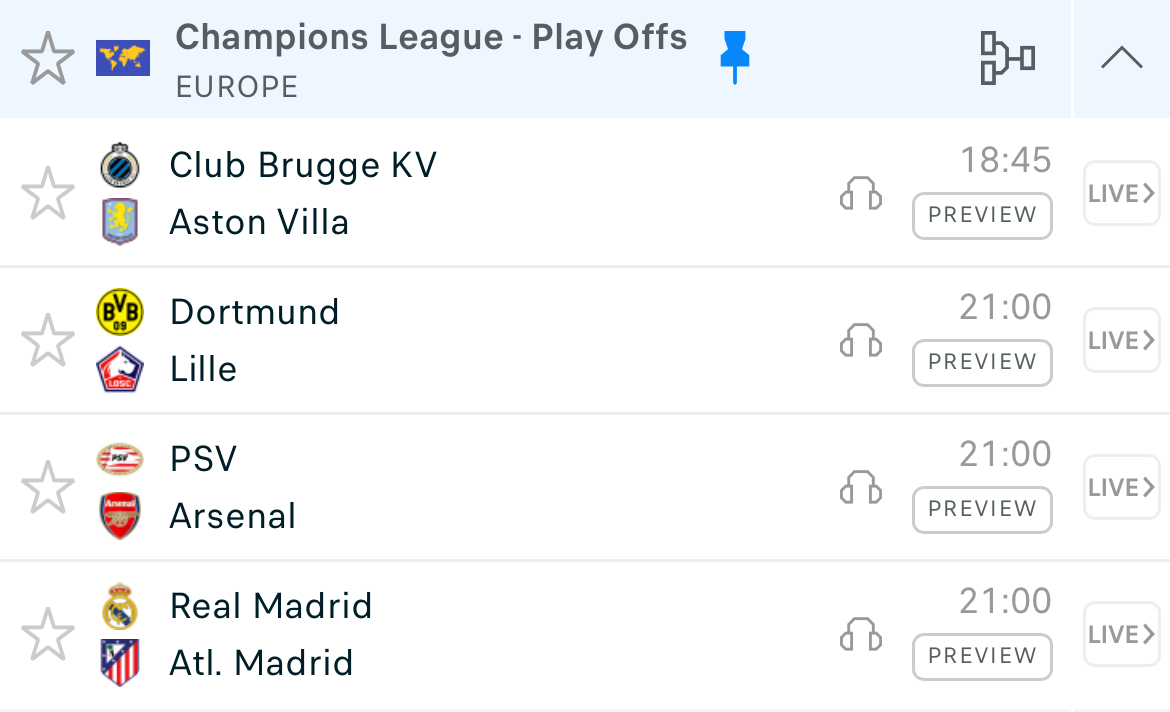
Task: Click LIVE button for Real Madrid match
Action: click(x=1121, y=635)
